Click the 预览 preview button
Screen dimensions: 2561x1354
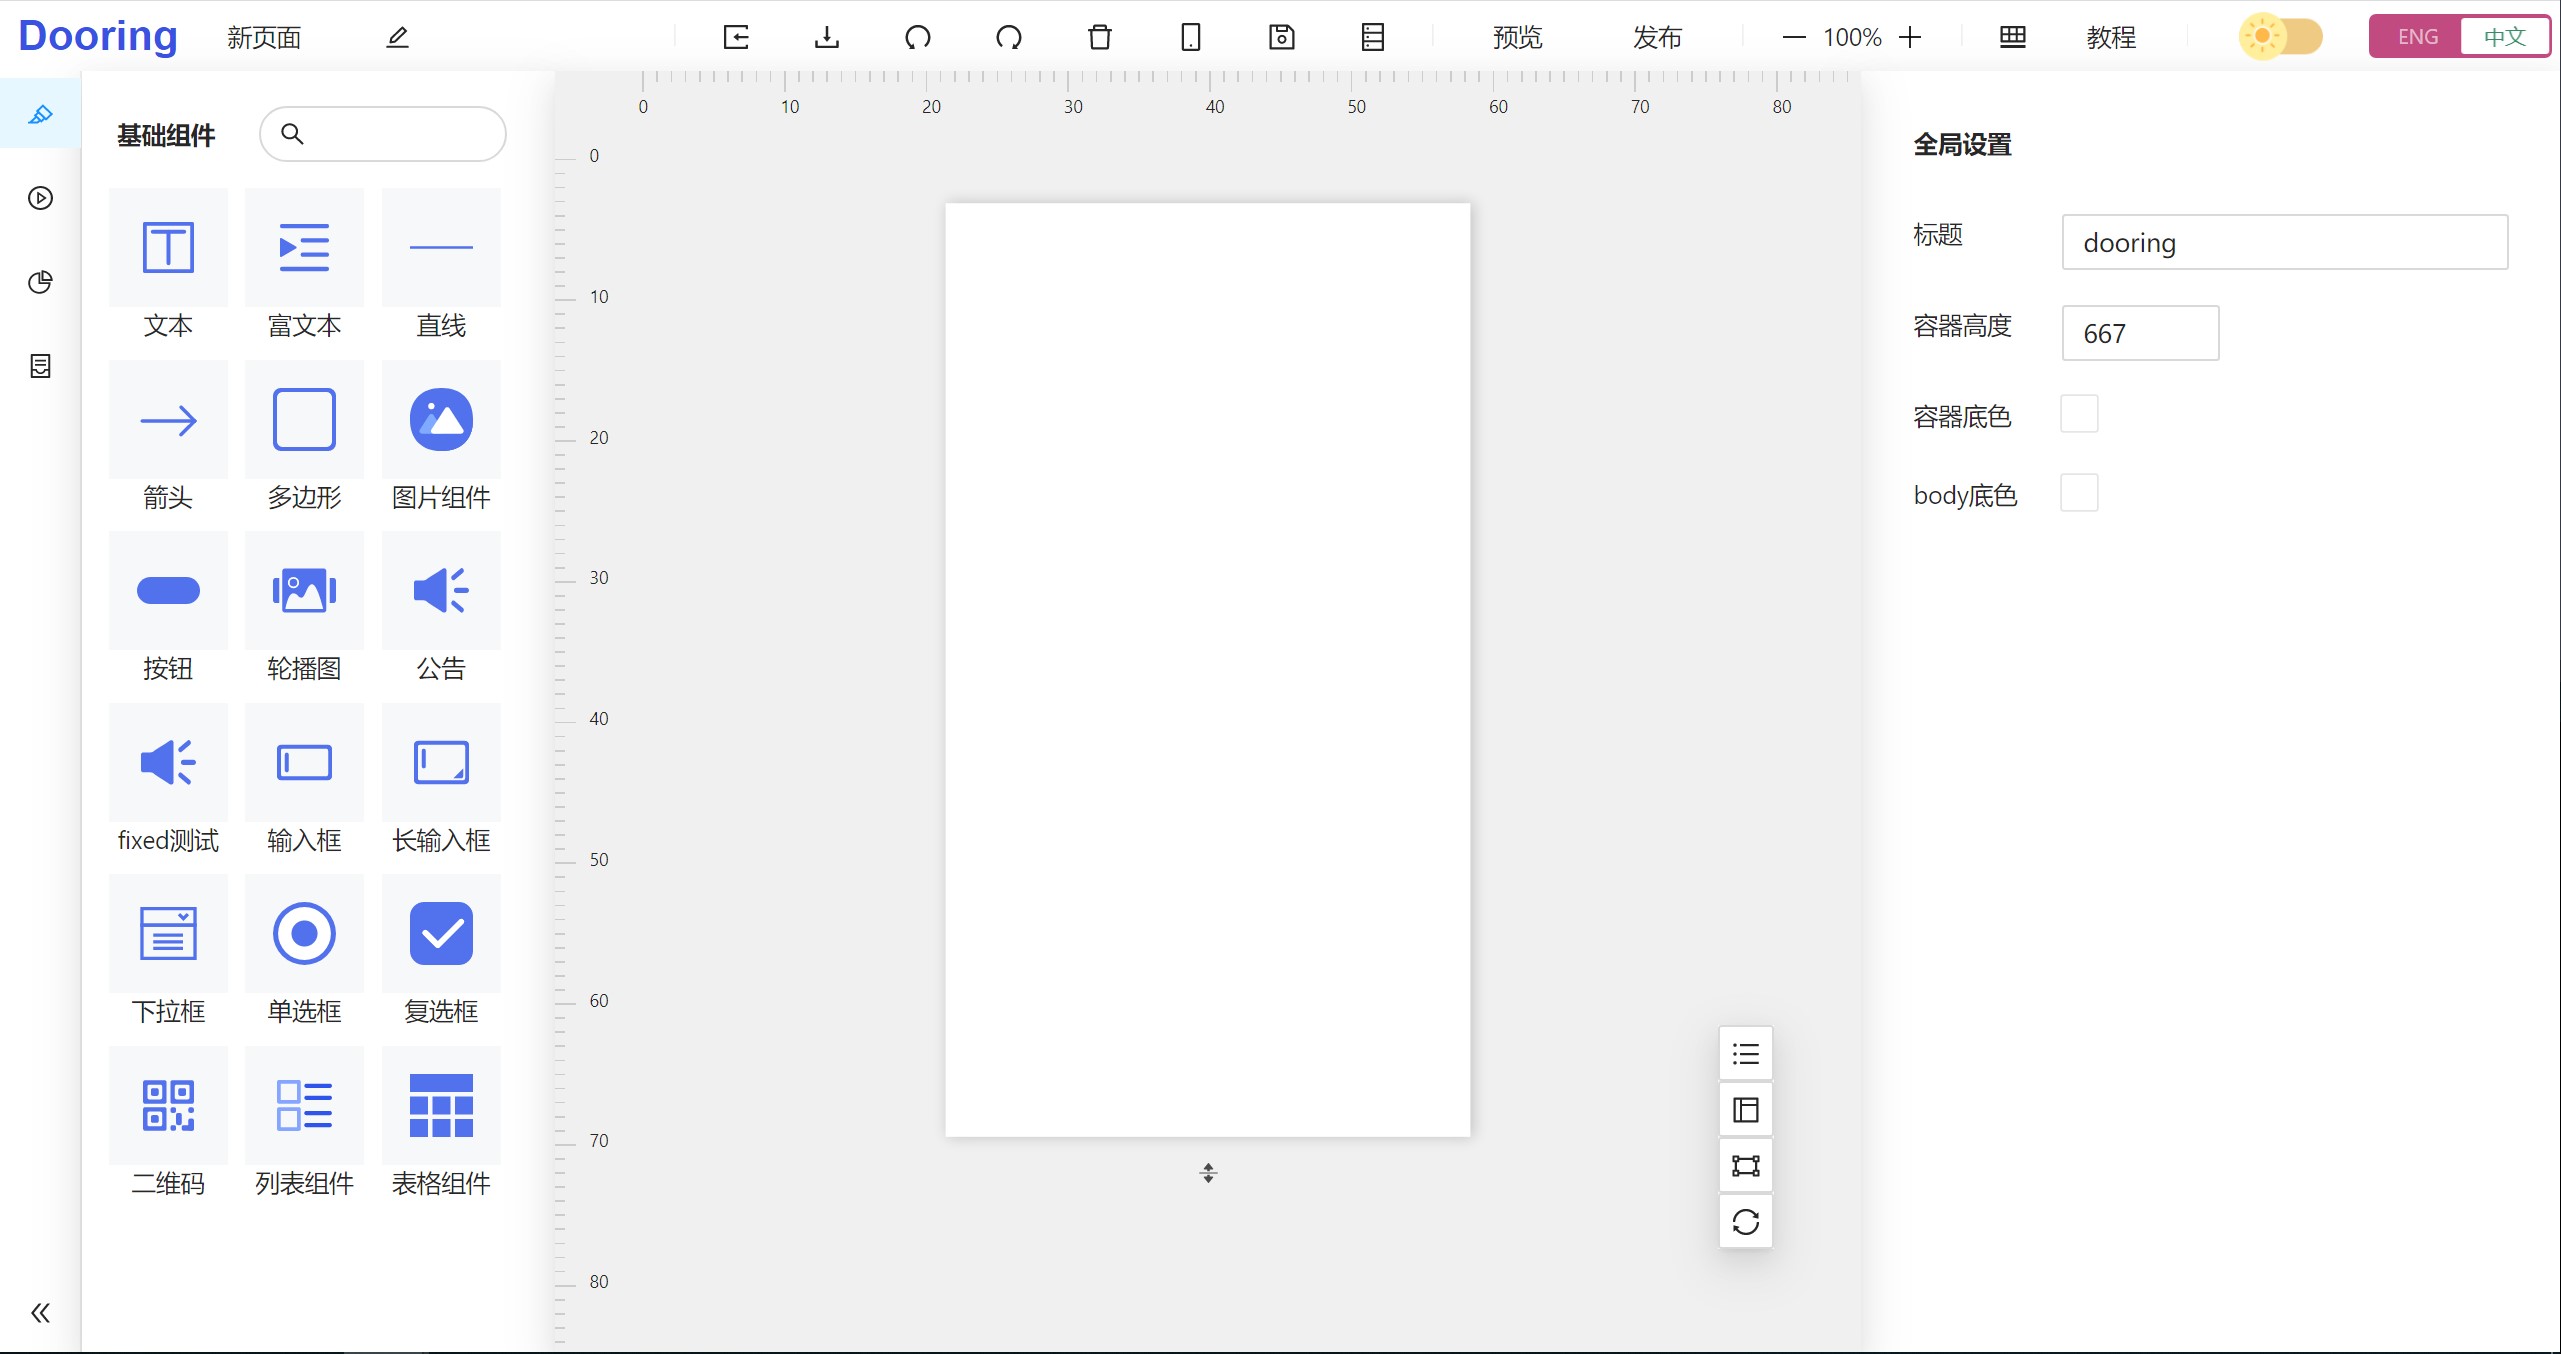click(1517, 37)
